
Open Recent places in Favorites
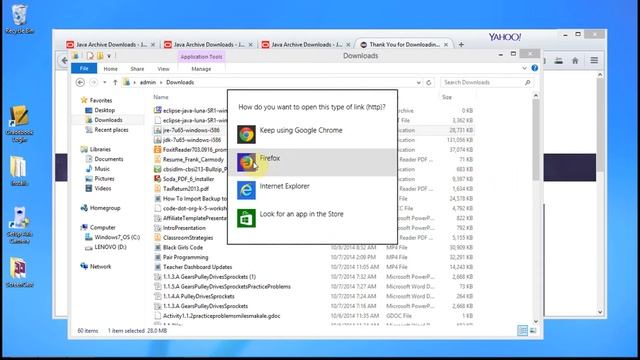pyautogui.click(x=111, y=130)
